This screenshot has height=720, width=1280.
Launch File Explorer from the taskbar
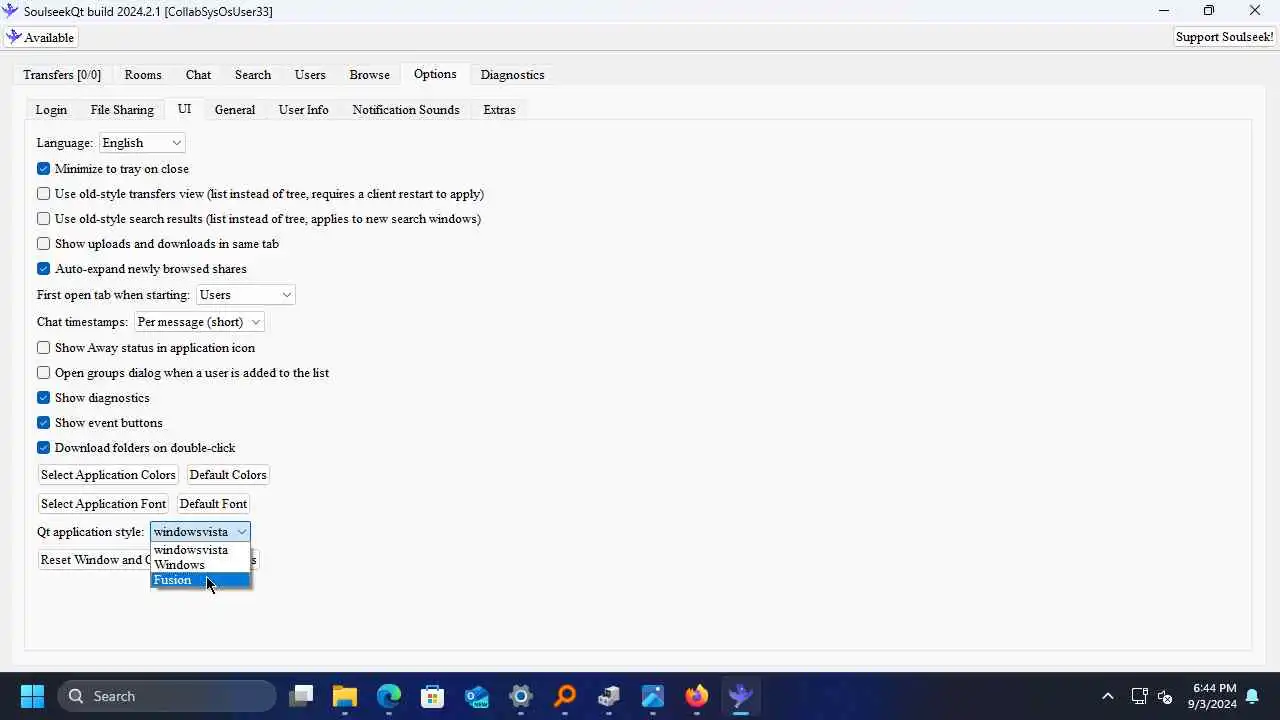pyautogui.click(x=345, y=696)
